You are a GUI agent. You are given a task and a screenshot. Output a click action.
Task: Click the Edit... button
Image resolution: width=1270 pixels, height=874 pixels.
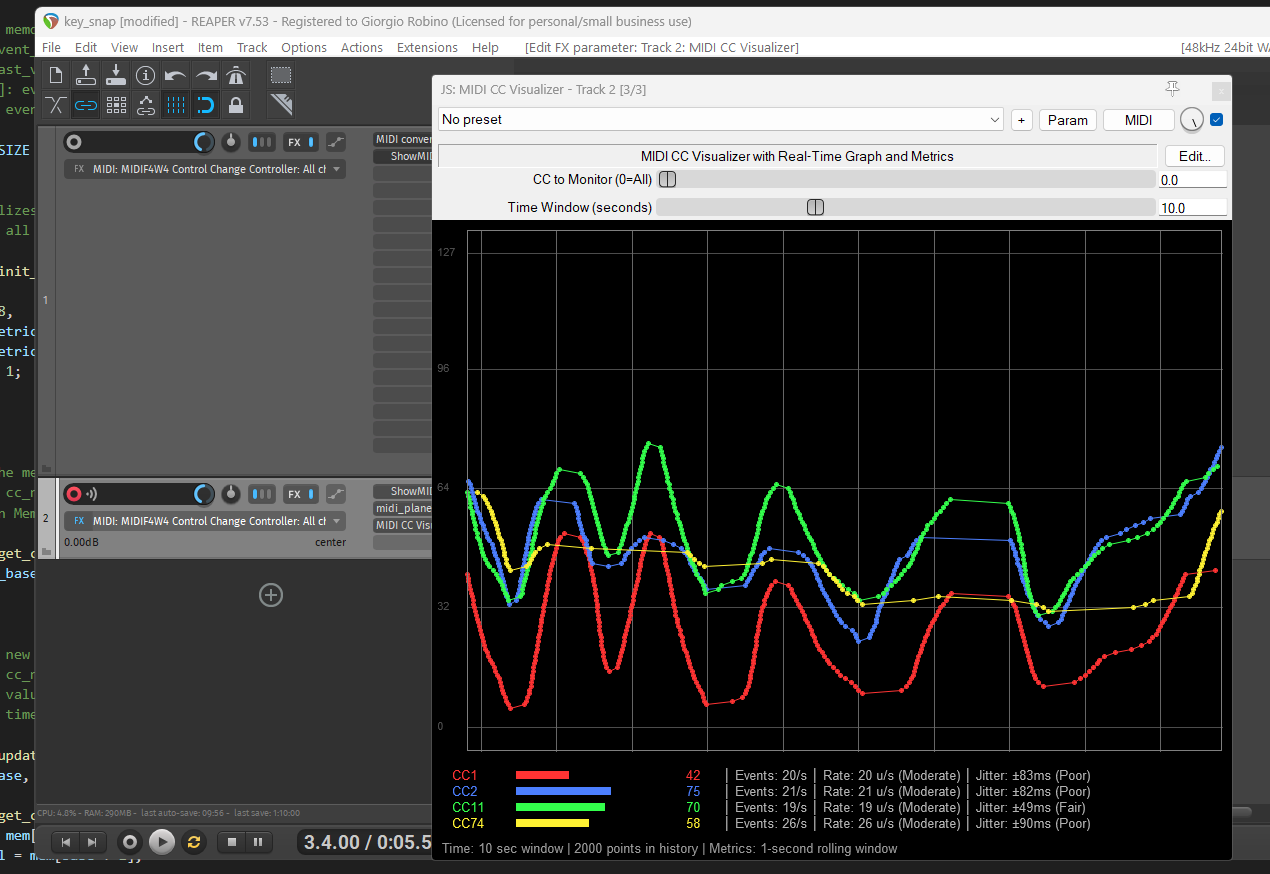coord(1194,156)
